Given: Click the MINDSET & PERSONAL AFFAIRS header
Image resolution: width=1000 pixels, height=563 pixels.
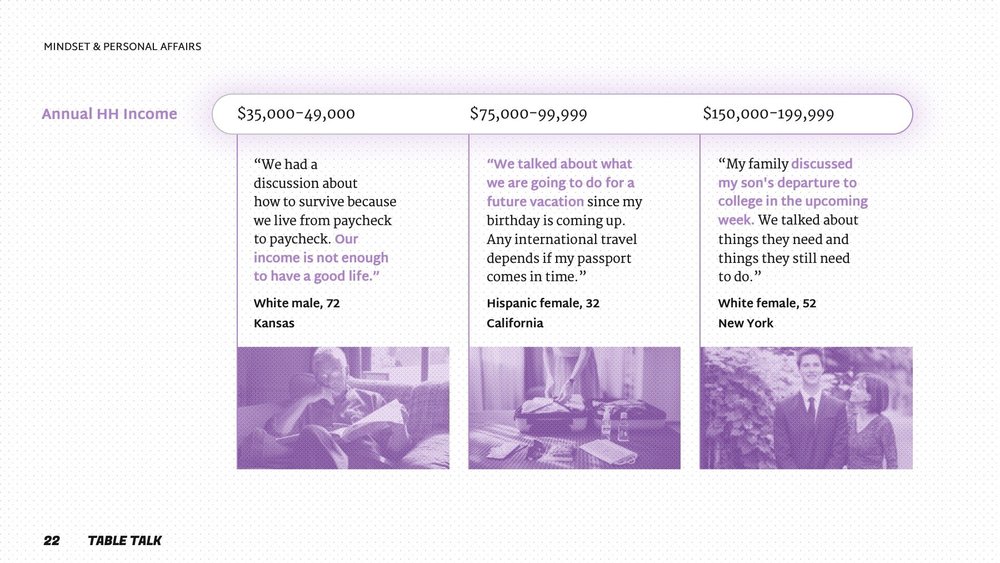Looking at the screenshot, I should point(122,47).
